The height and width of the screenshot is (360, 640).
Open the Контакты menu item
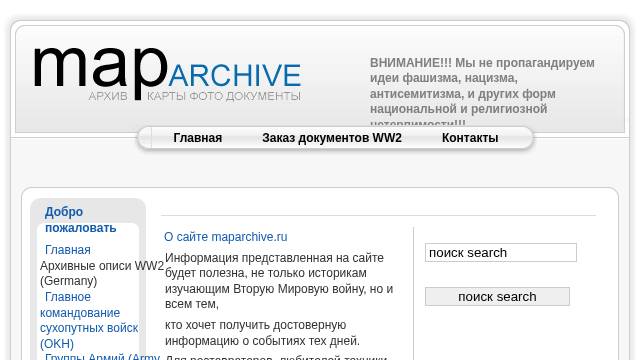pyautogui.click(x=470, y=138)
